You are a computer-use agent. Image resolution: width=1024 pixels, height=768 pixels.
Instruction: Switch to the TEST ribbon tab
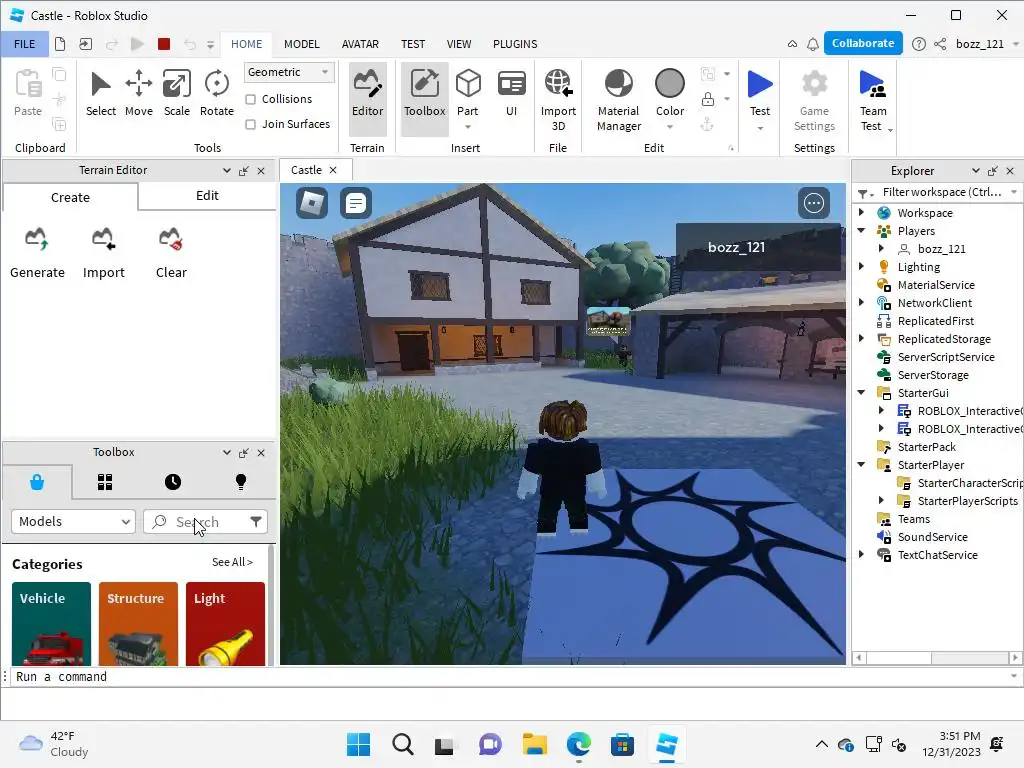point(413,44)
